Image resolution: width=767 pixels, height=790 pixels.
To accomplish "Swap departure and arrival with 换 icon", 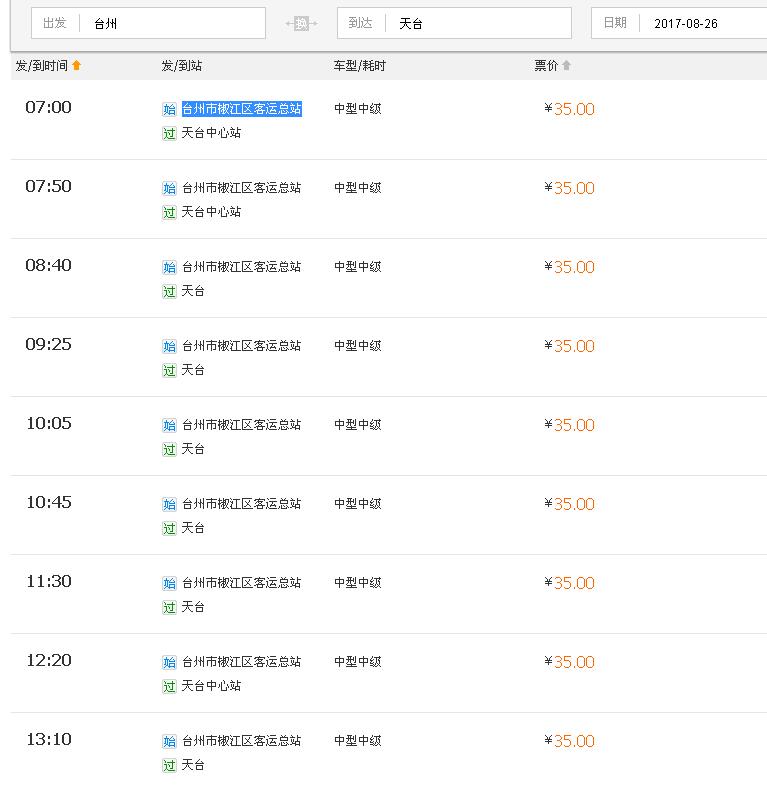I will pos(301,23).
